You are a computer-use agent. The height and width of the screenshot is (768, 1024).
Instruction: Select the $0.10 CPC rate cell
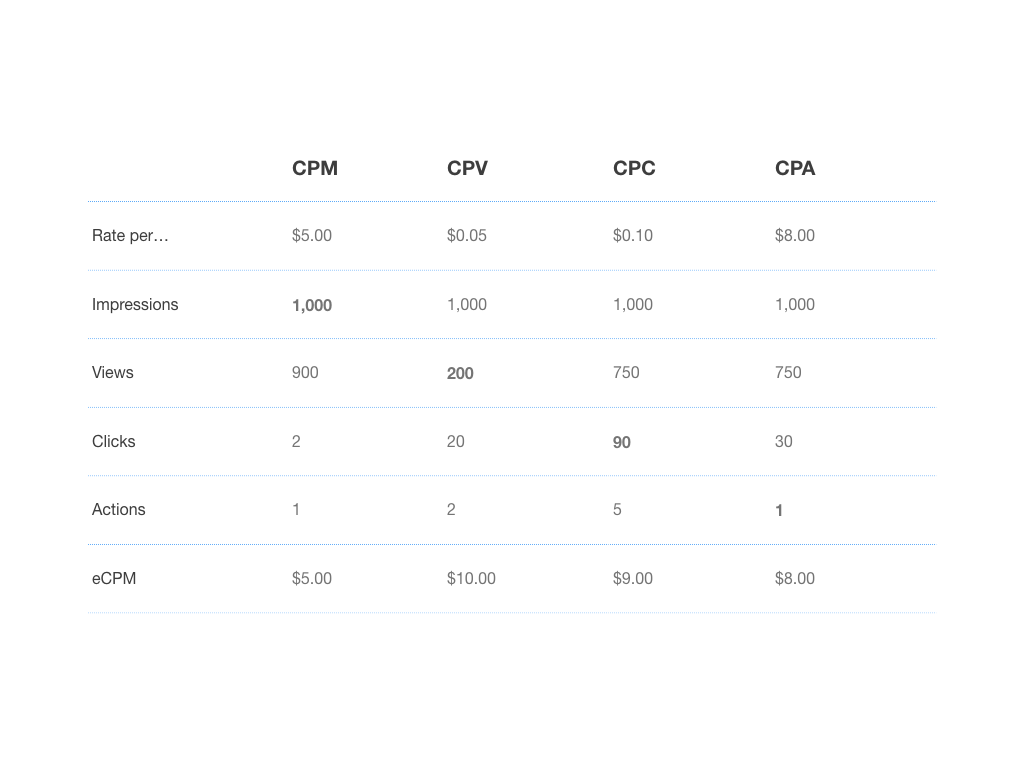coord(632,236)
